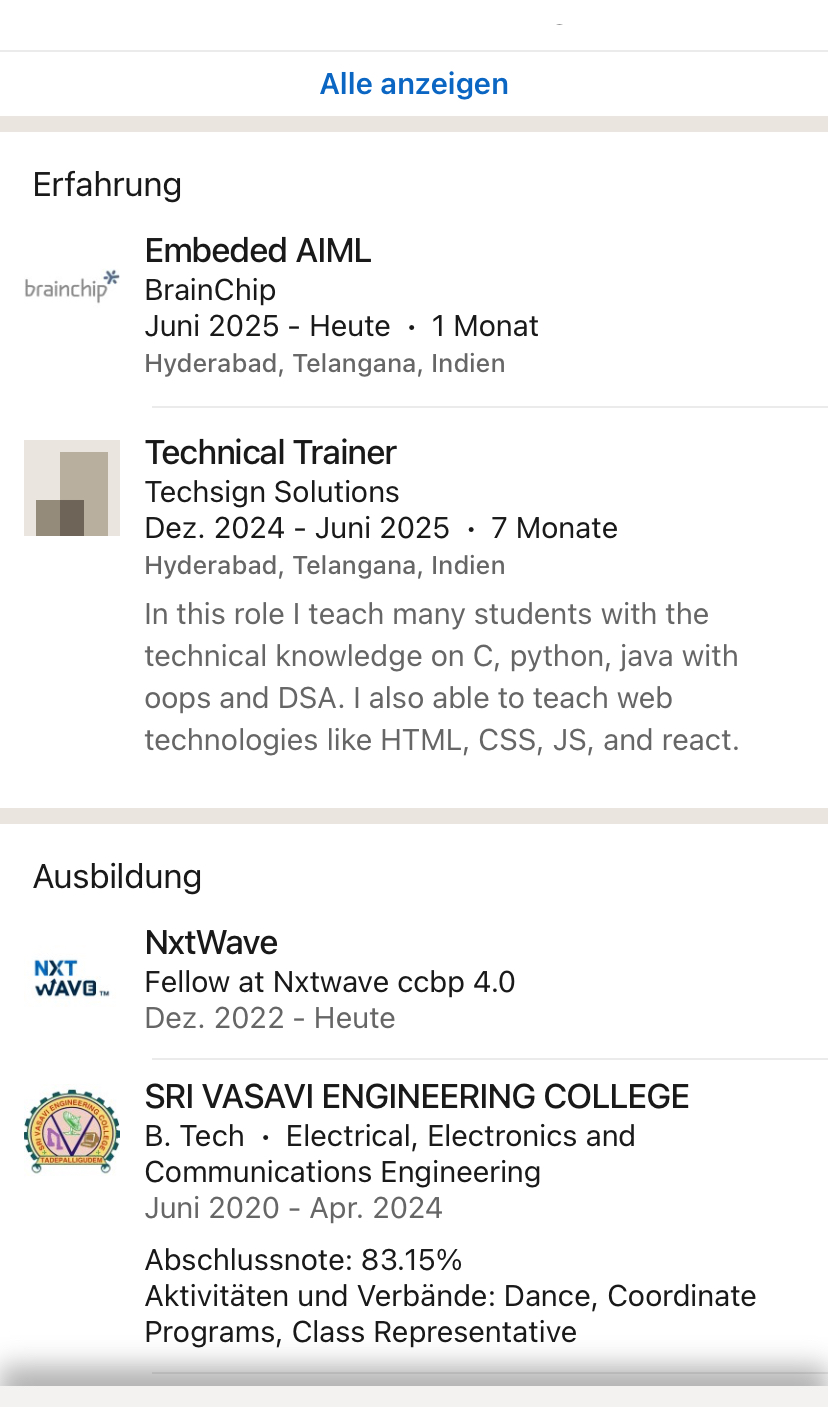
Task: Tap the Aktivitäten und Verbände text
Action: (450, 1314)
